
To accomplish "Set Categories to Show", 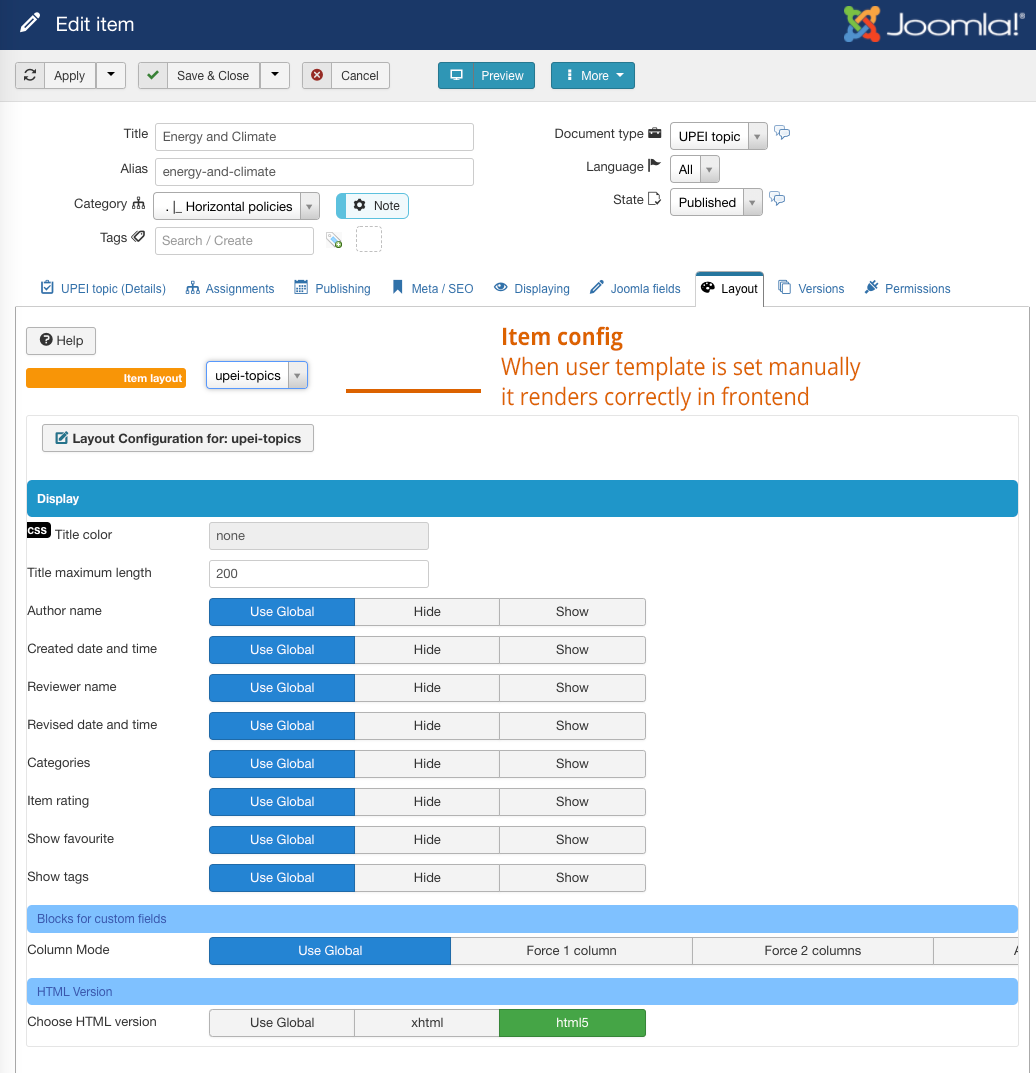I will [x=572, y=764].
